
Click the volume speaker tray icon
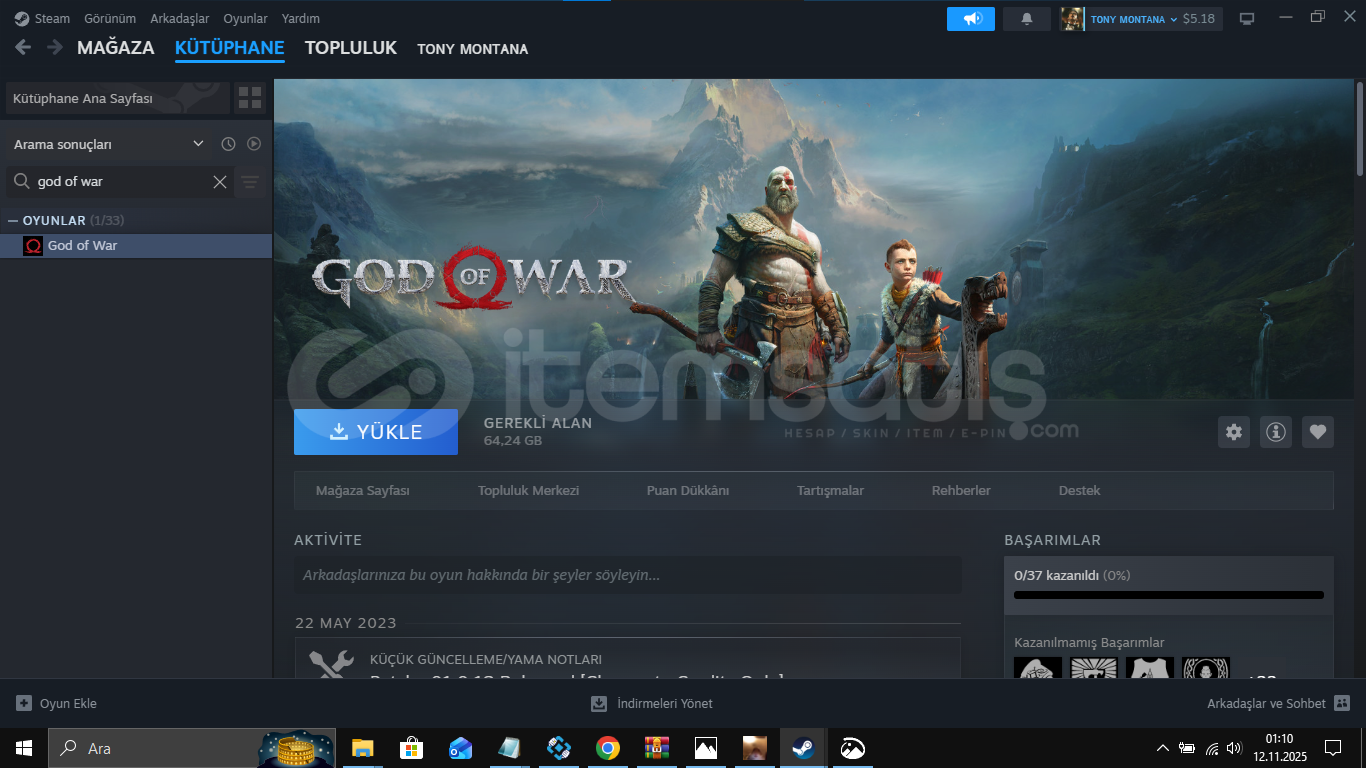coord(1234,748)
